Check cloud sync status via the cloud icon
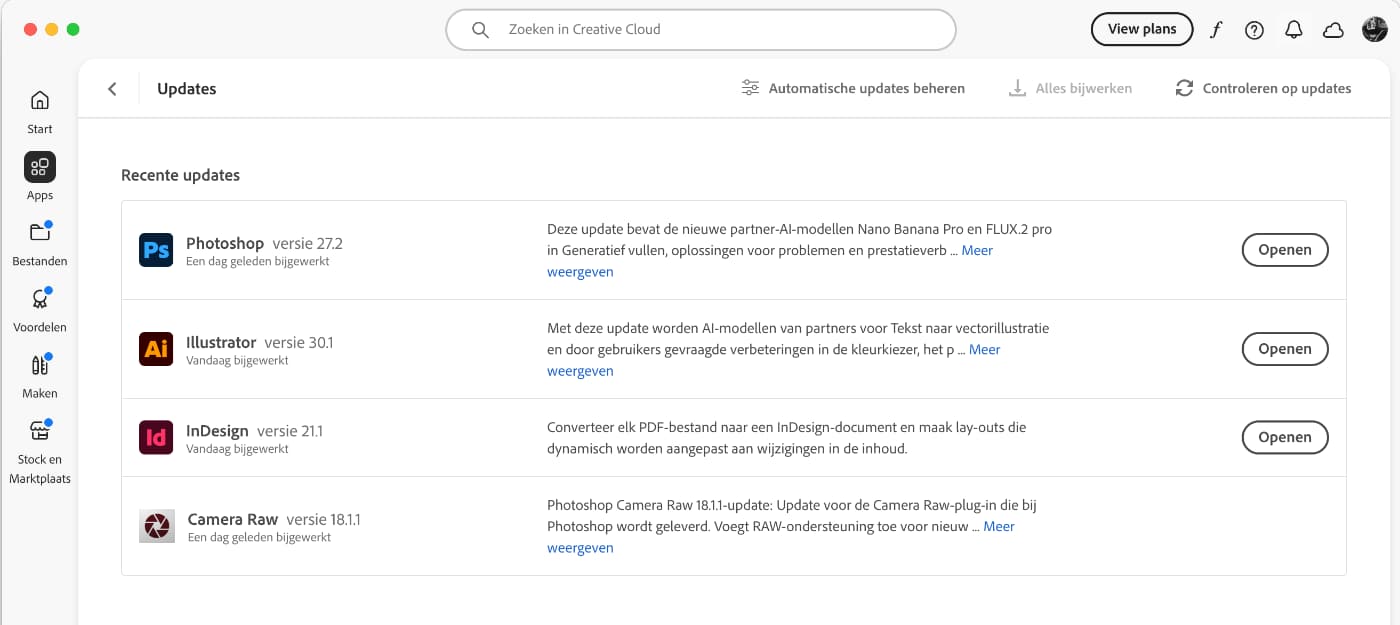The image size is (1400, 625). point(1333,29)
